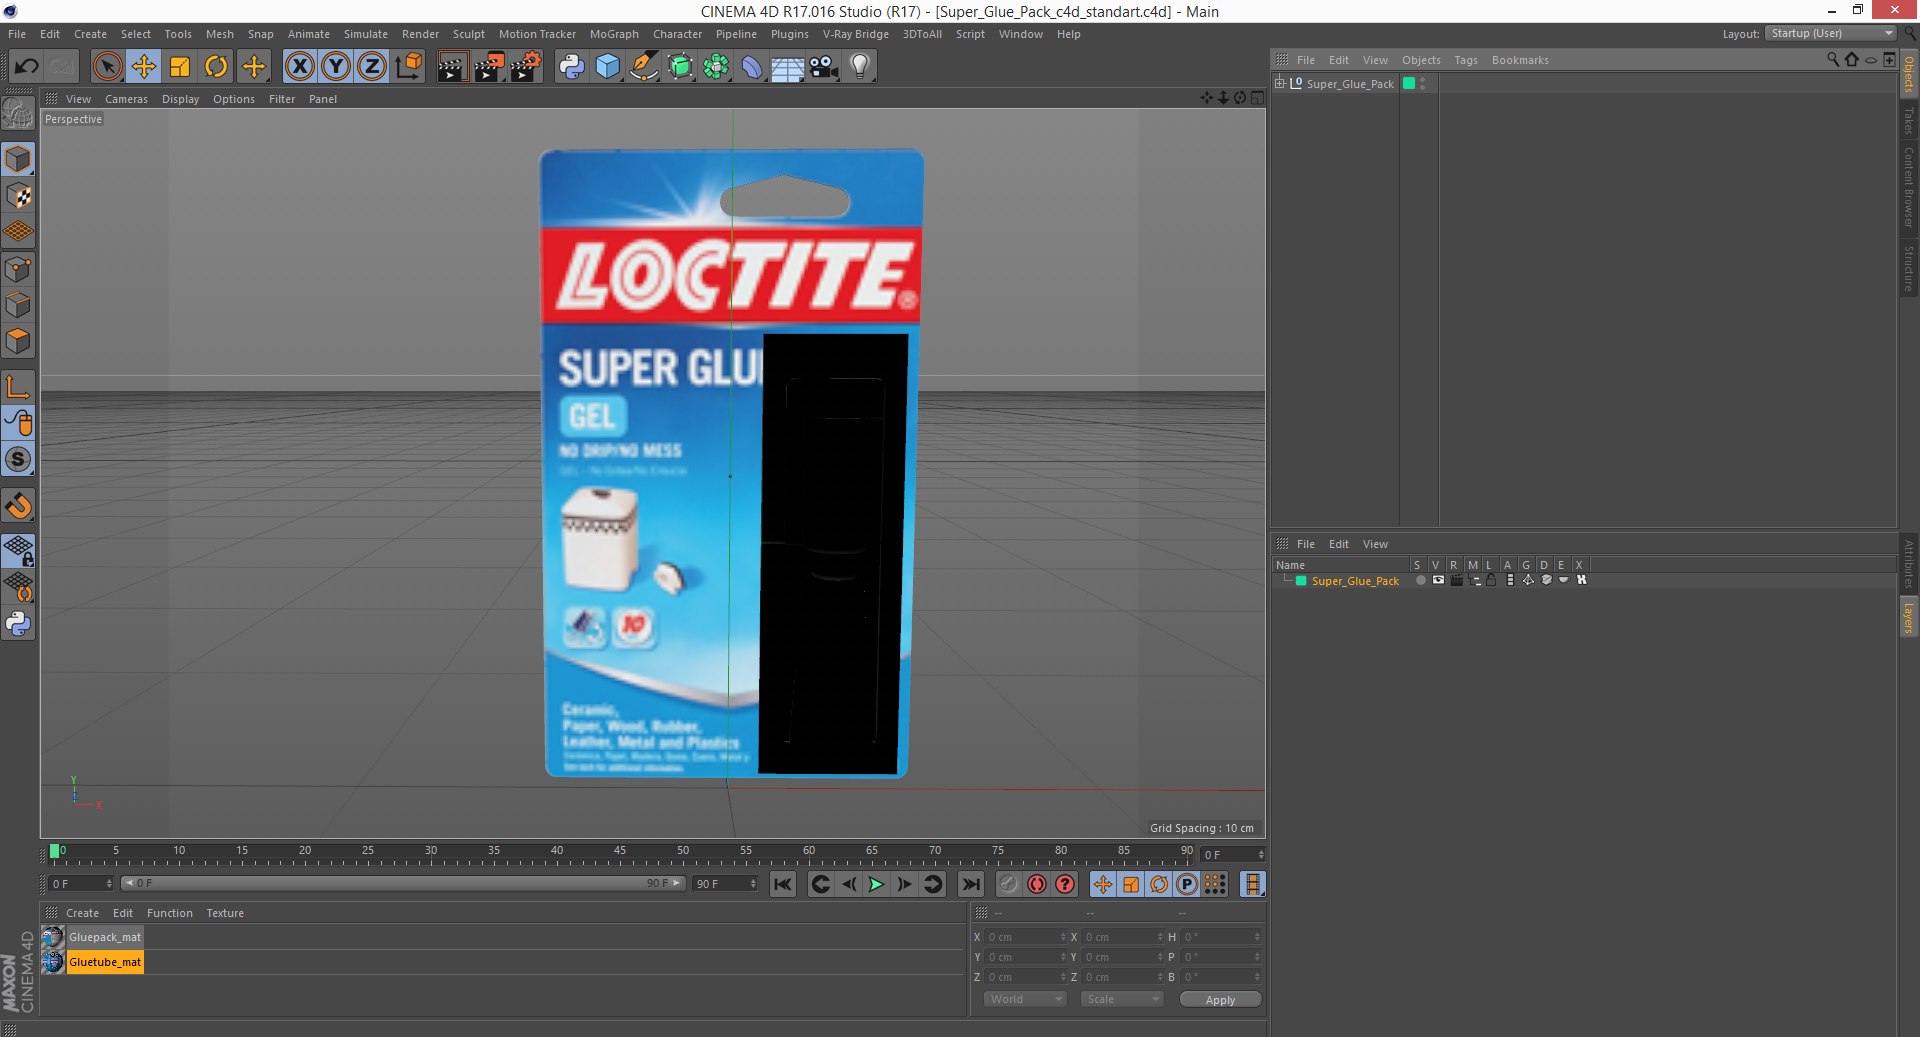The height and width of the screenshot is (1037, 1920).
Task: Enable Make Editable in left toolbar
Action: coord(18,114)
